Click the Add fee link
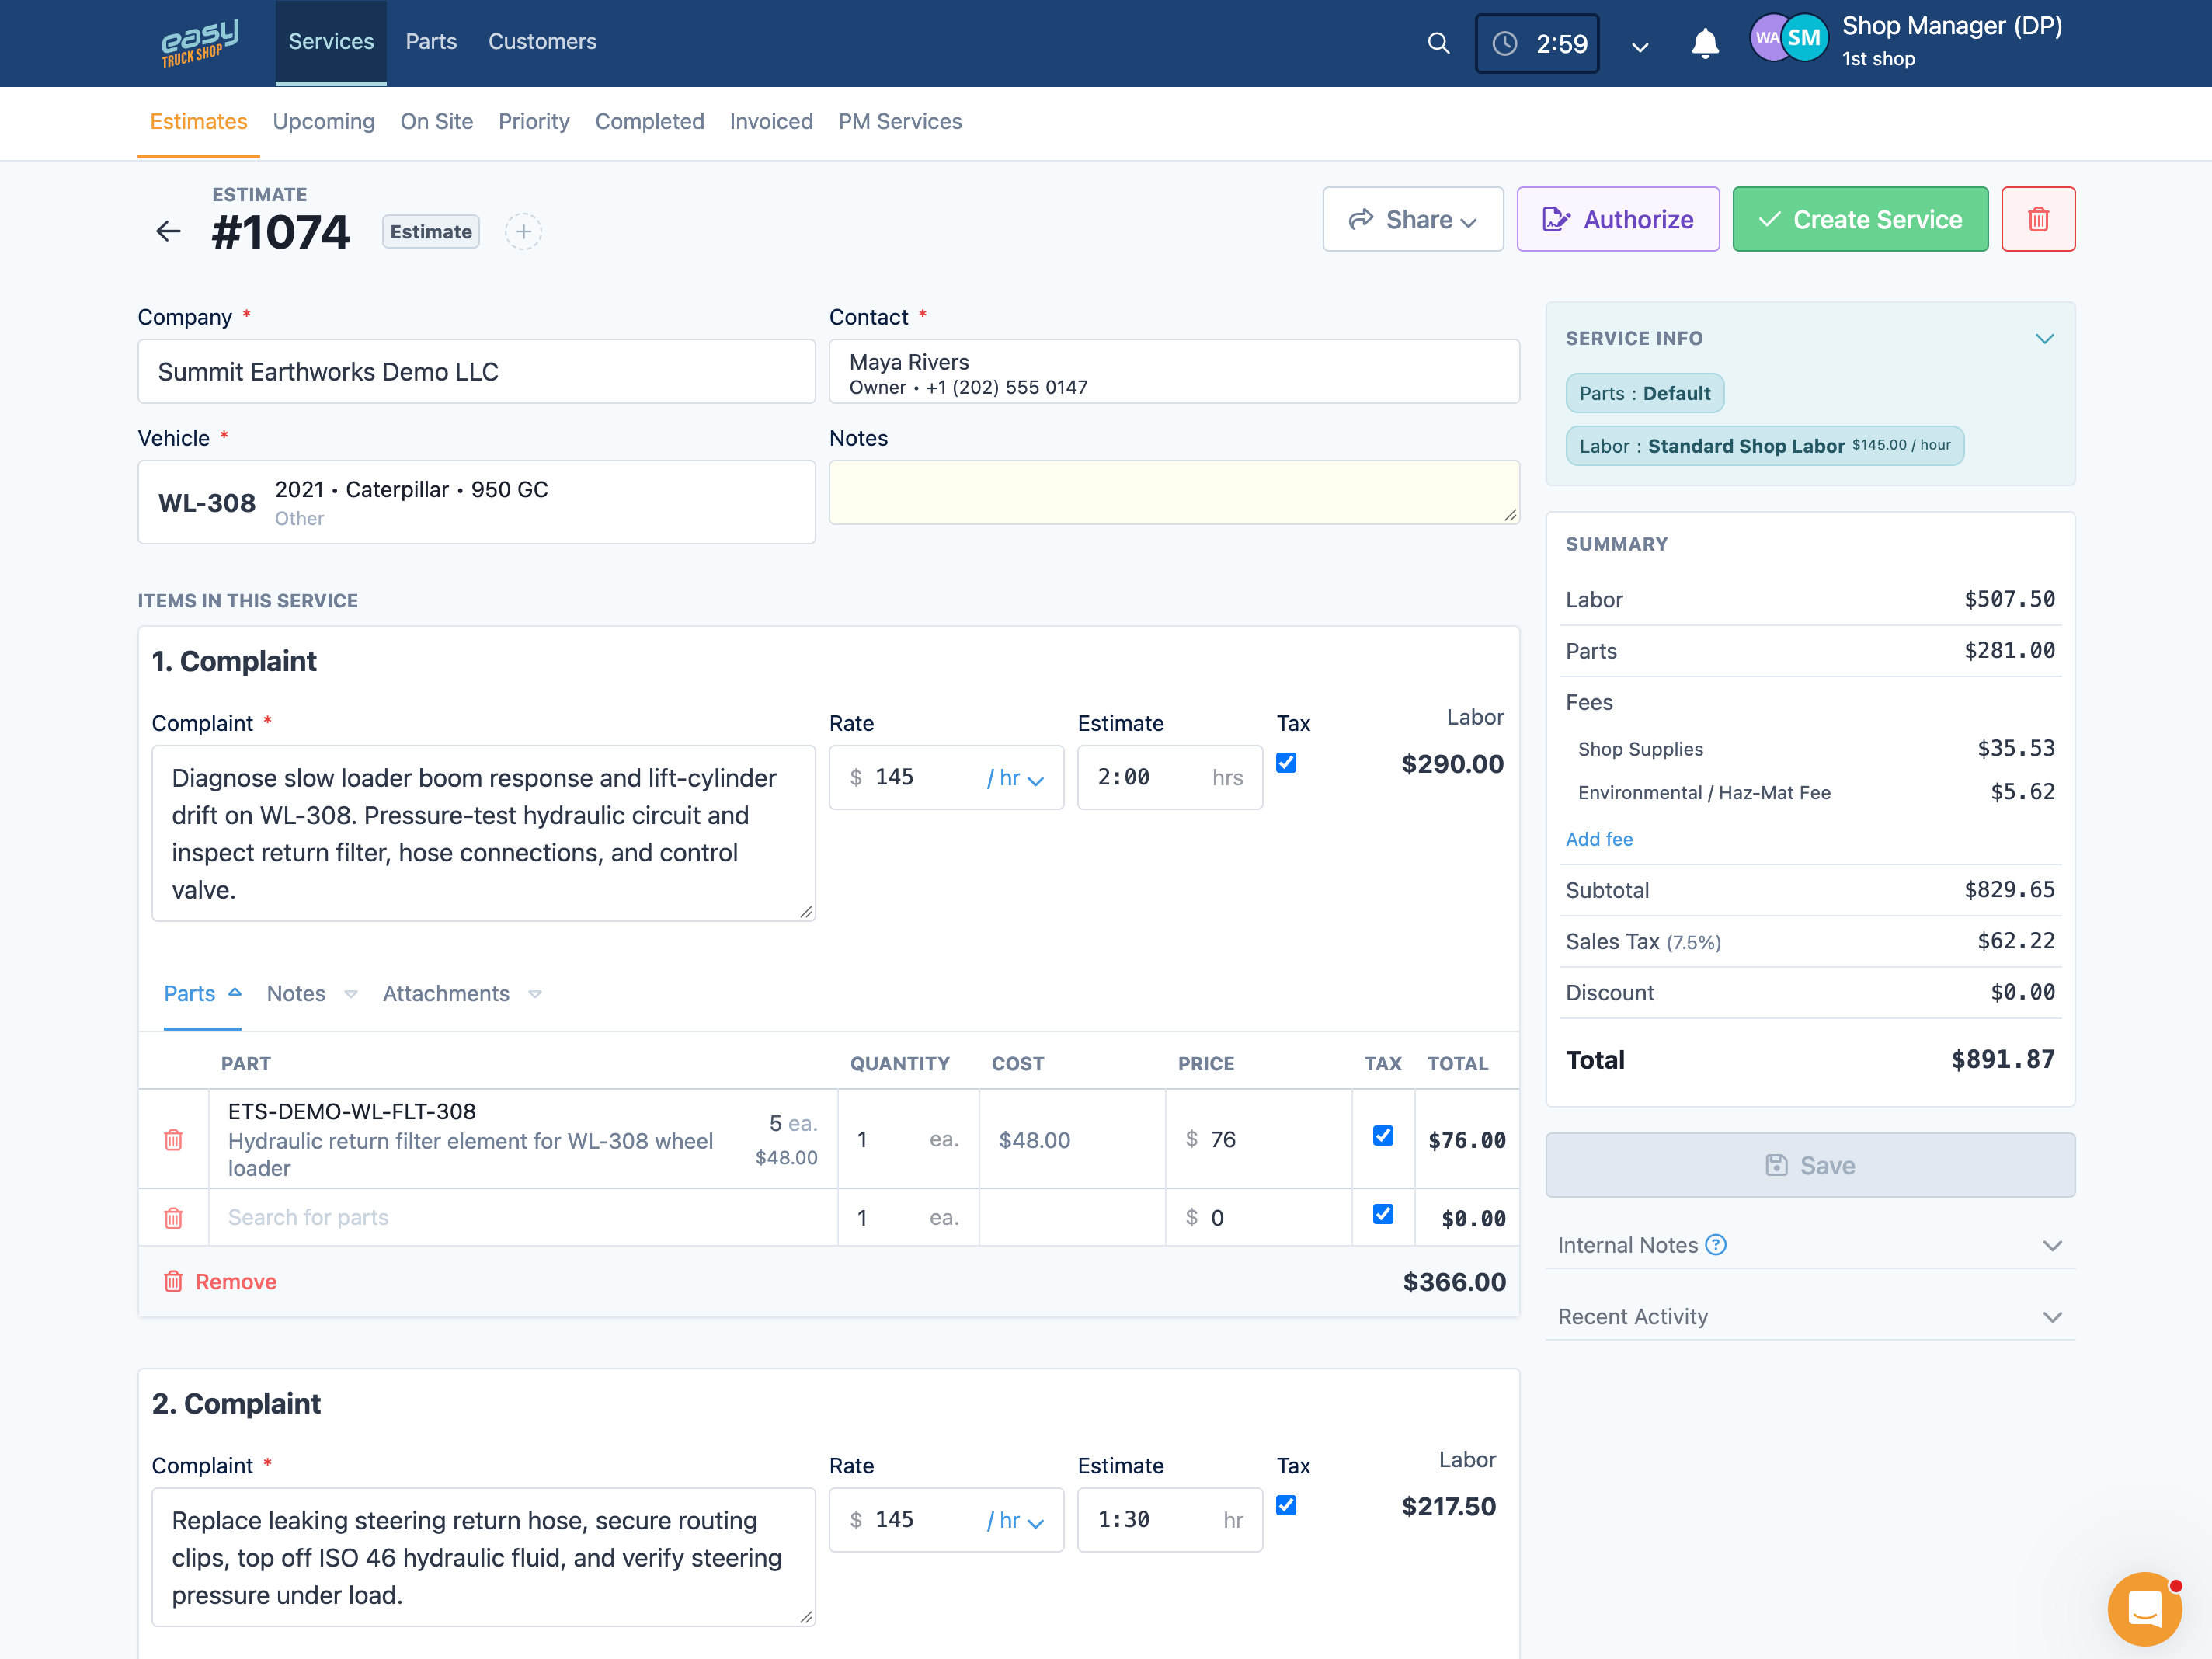The image size is (2212, 1659). pyautogui.click(x=1599, y=839)
